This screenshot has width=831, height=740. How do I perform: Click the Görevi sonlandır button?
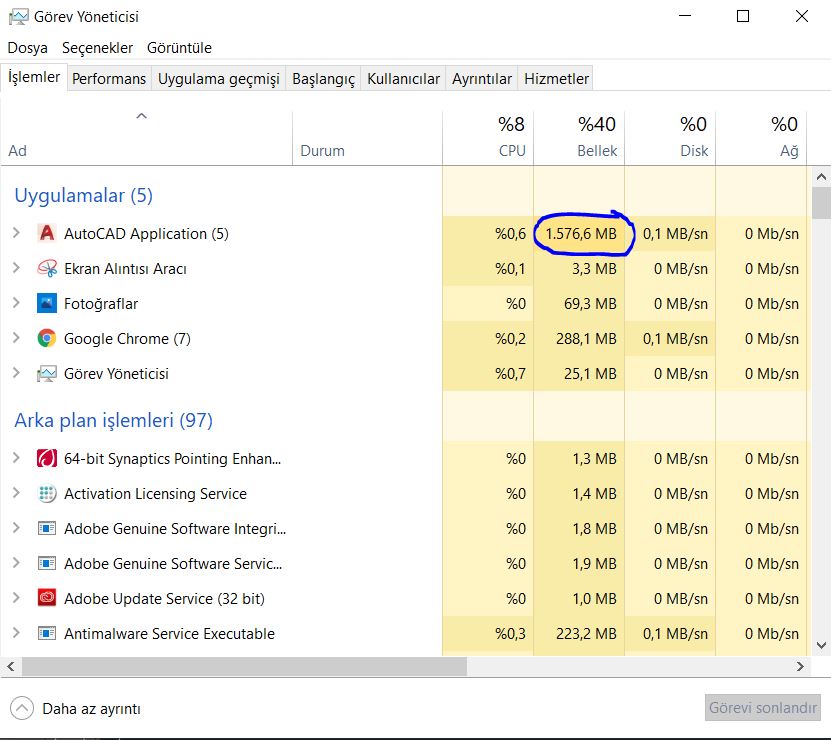pos(764,708)
